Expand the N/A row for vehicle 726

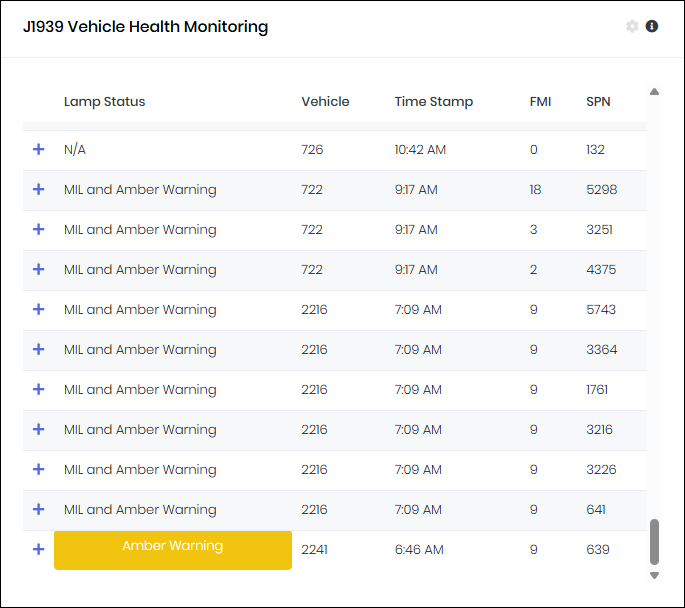click(x=39, y=149)
